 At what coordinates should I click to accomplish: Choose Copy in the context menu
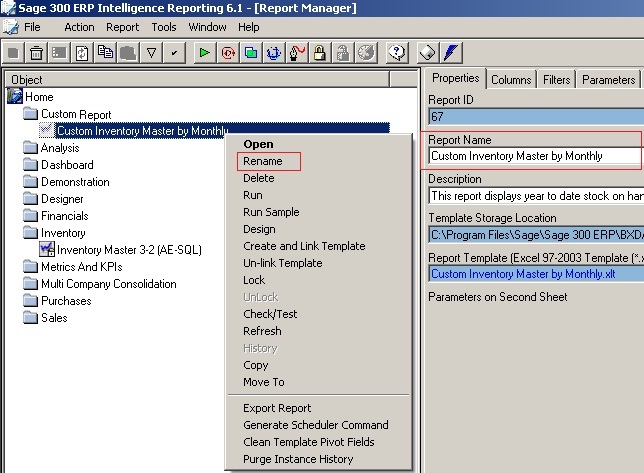[255, 365]
